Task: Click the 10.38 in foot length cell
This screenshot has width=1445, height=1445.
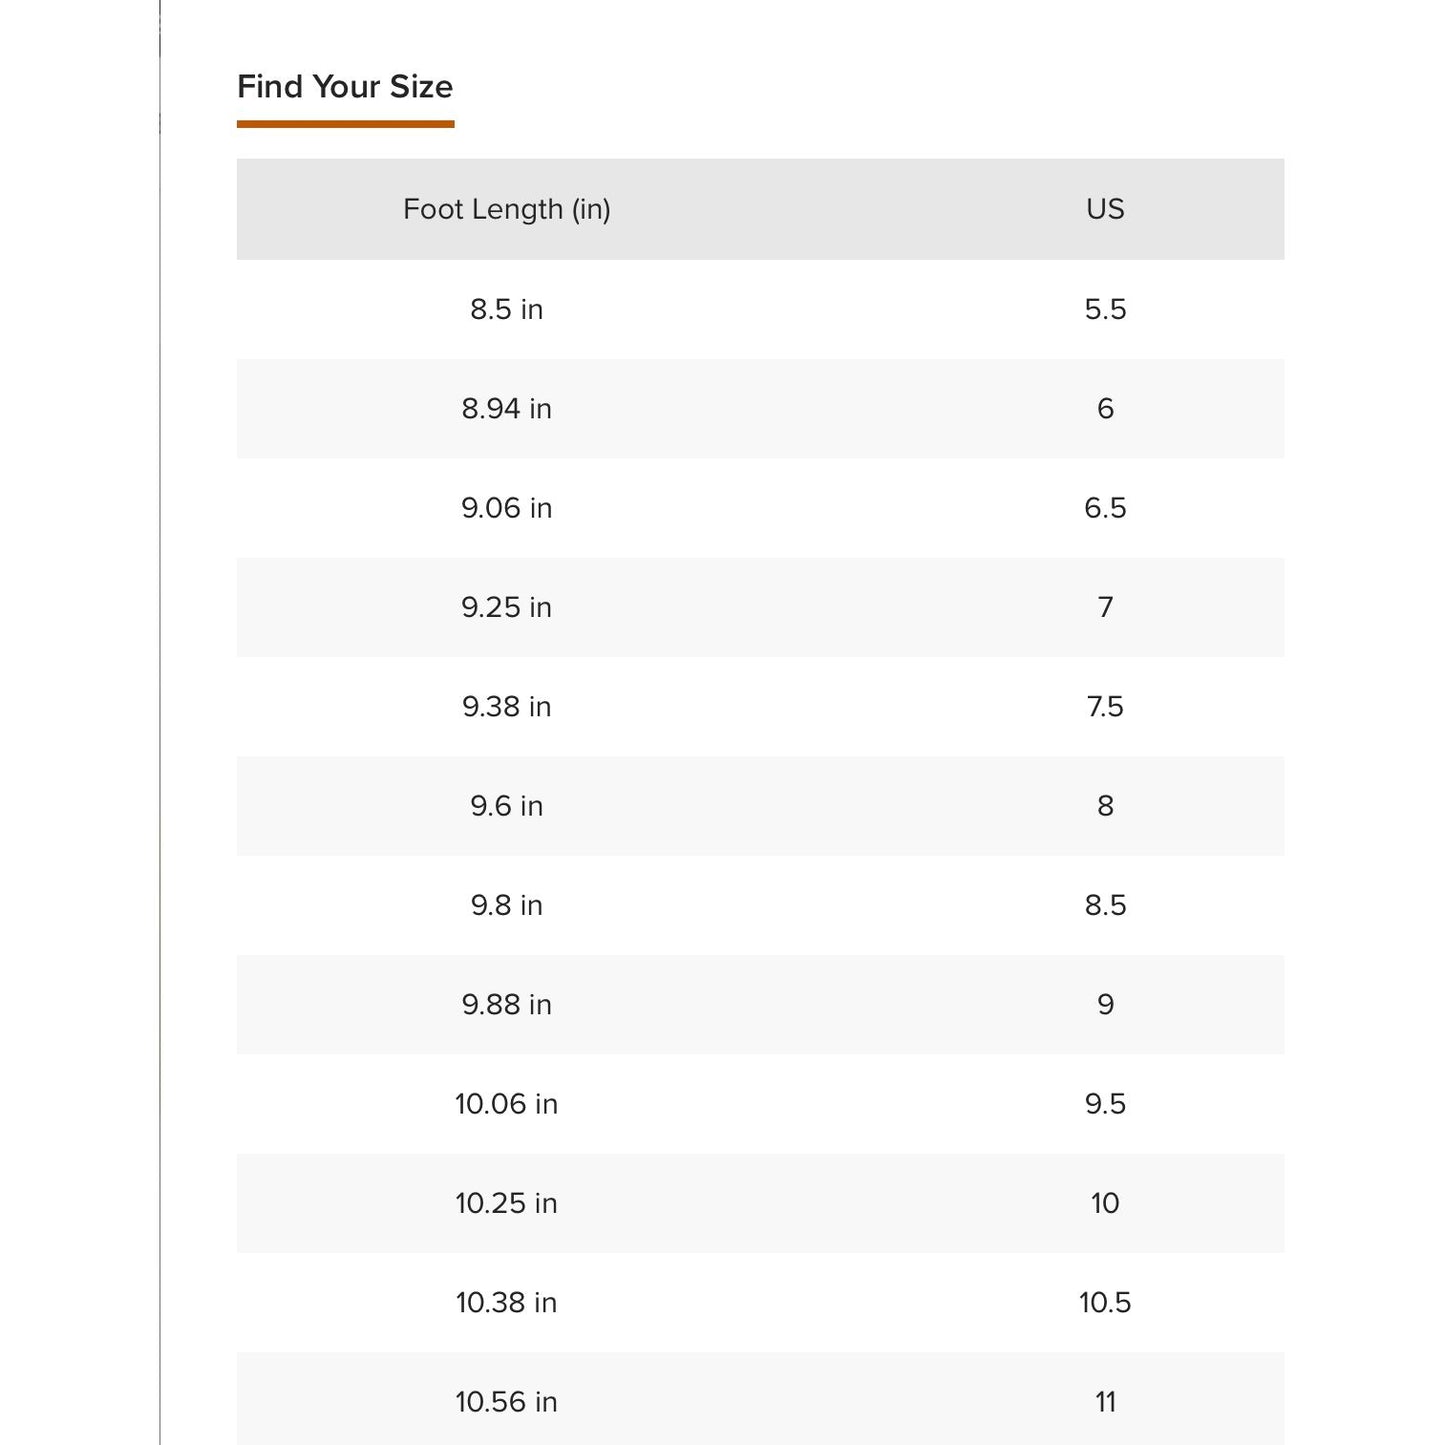Action: tap(506, 1302)
